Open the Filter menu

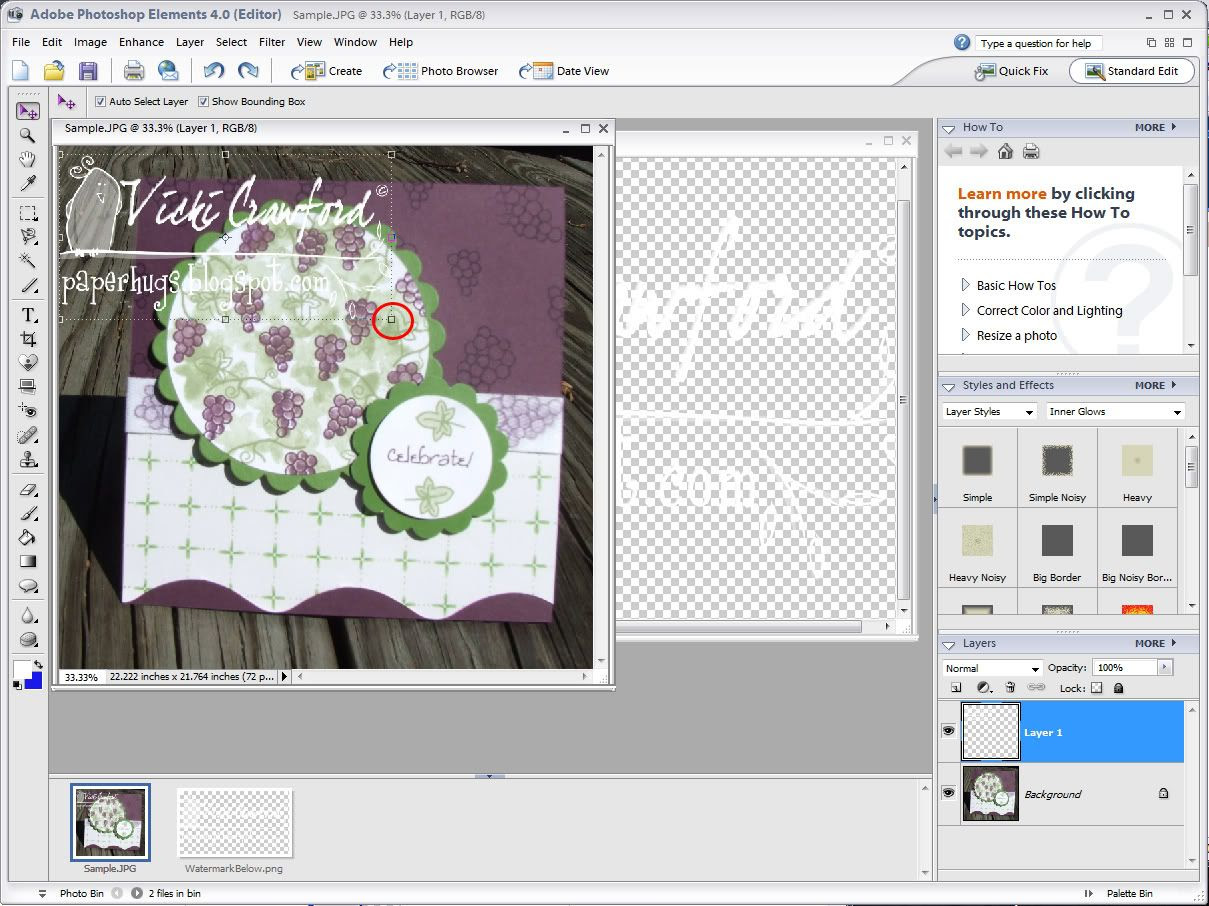click(x=272, y=42)
